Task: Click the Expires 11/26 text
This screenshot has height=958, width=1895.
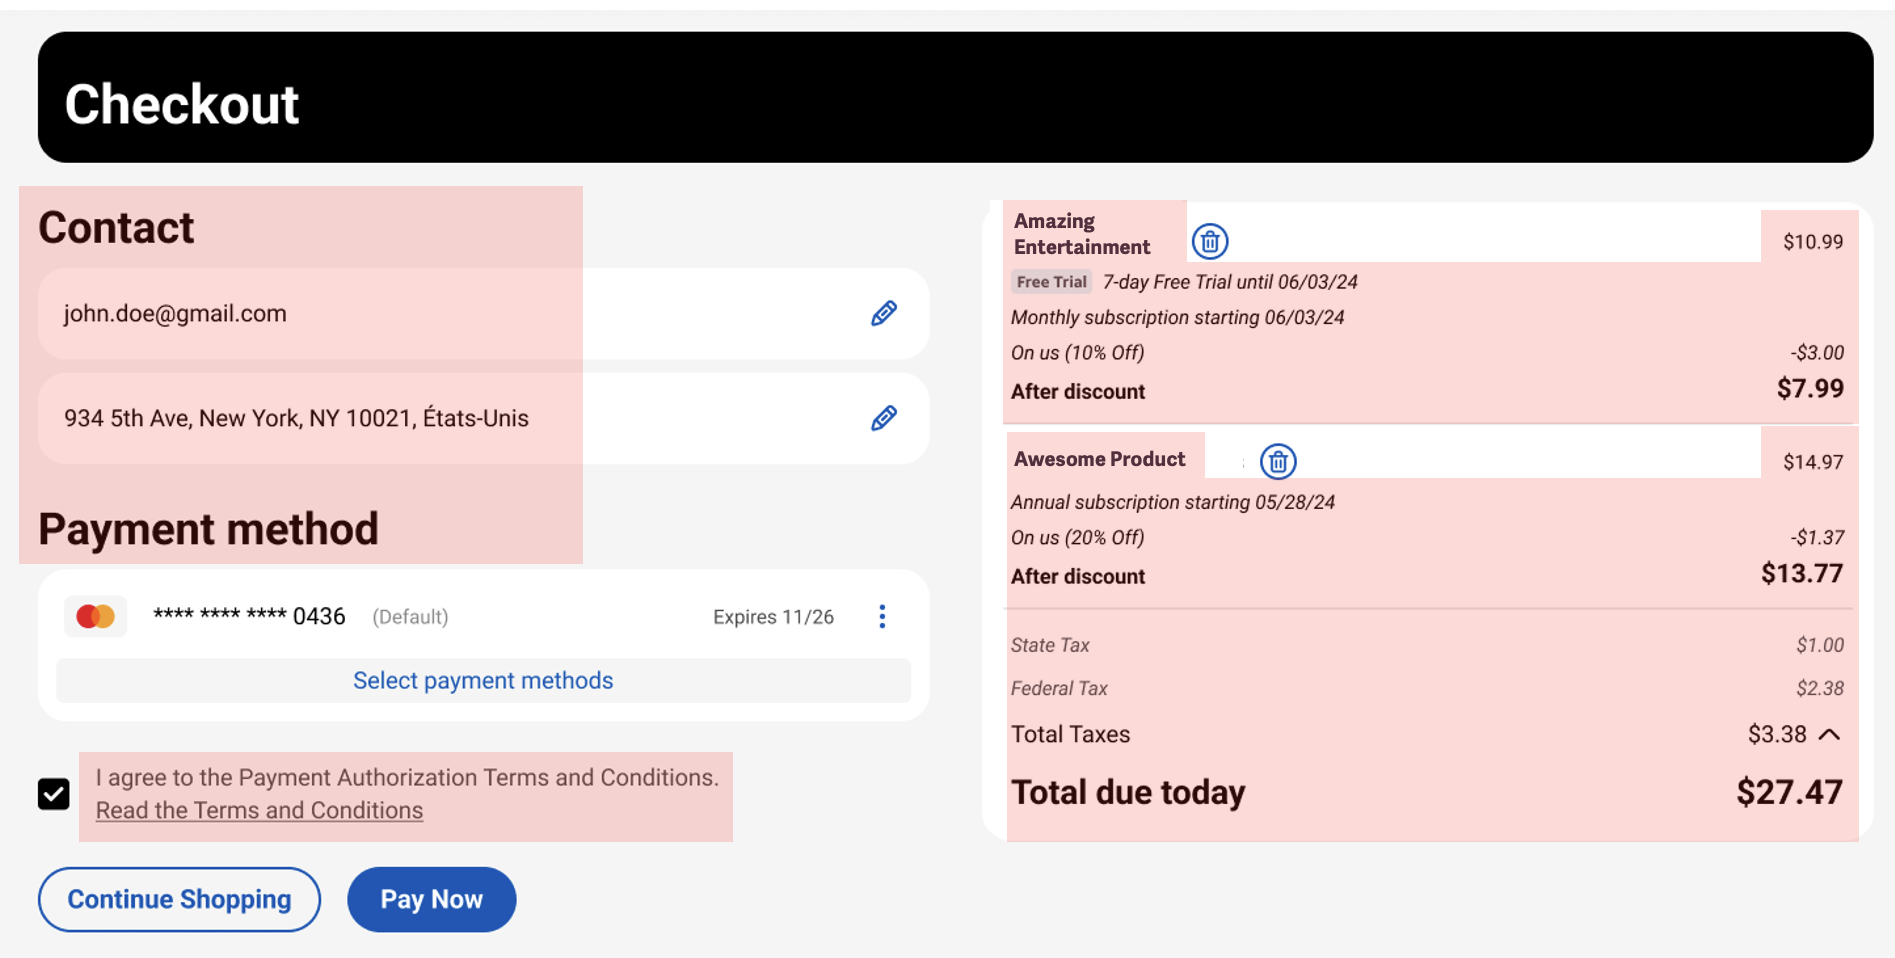Action: click(773, 617)
